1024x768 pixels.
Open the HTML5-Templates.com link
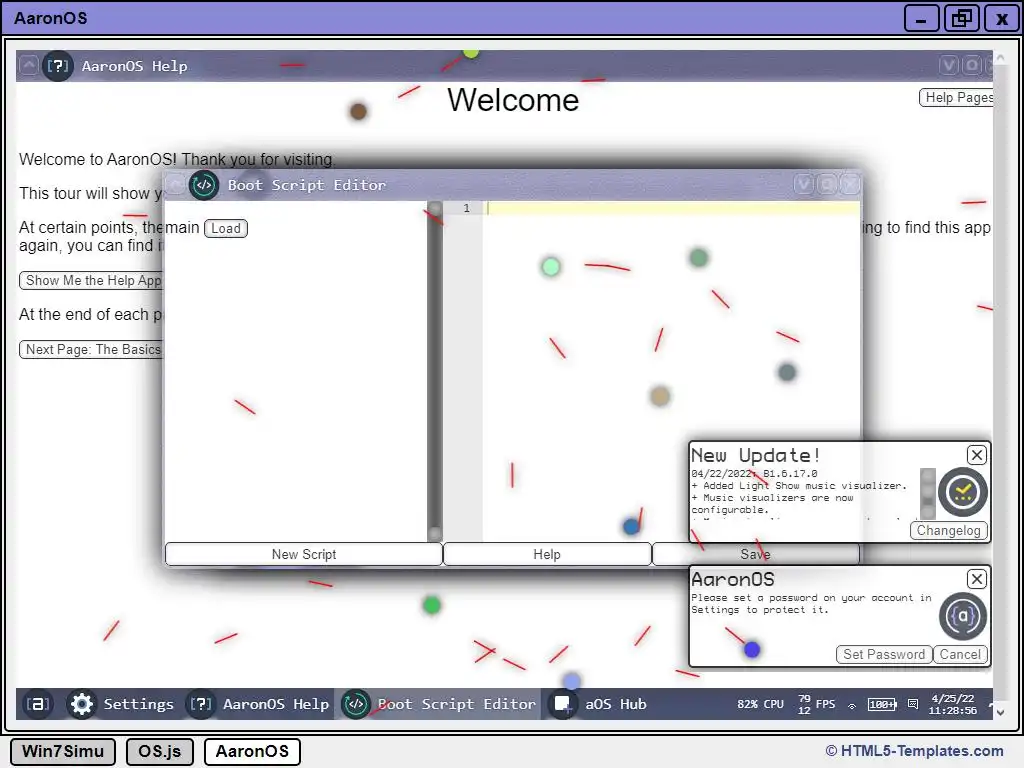pos(914,751)
